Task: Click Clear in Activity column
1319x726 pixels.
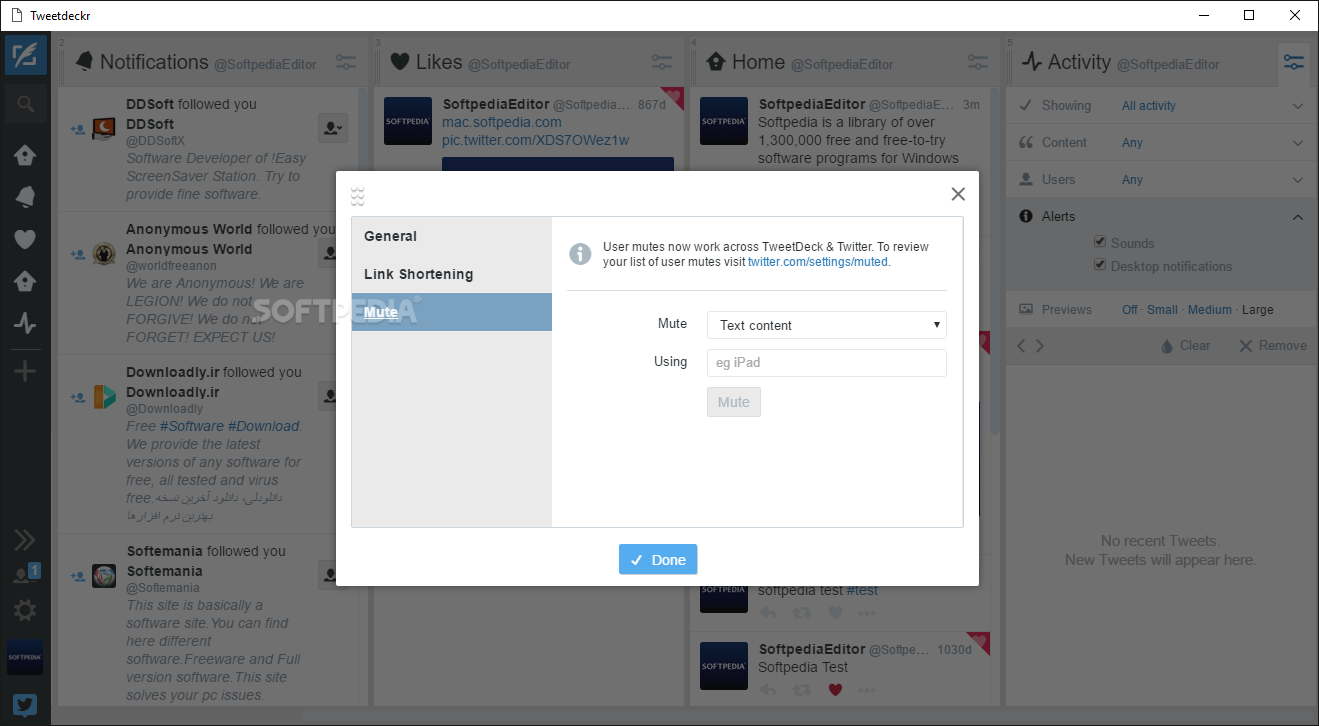Action: (x=1185, y=346)
